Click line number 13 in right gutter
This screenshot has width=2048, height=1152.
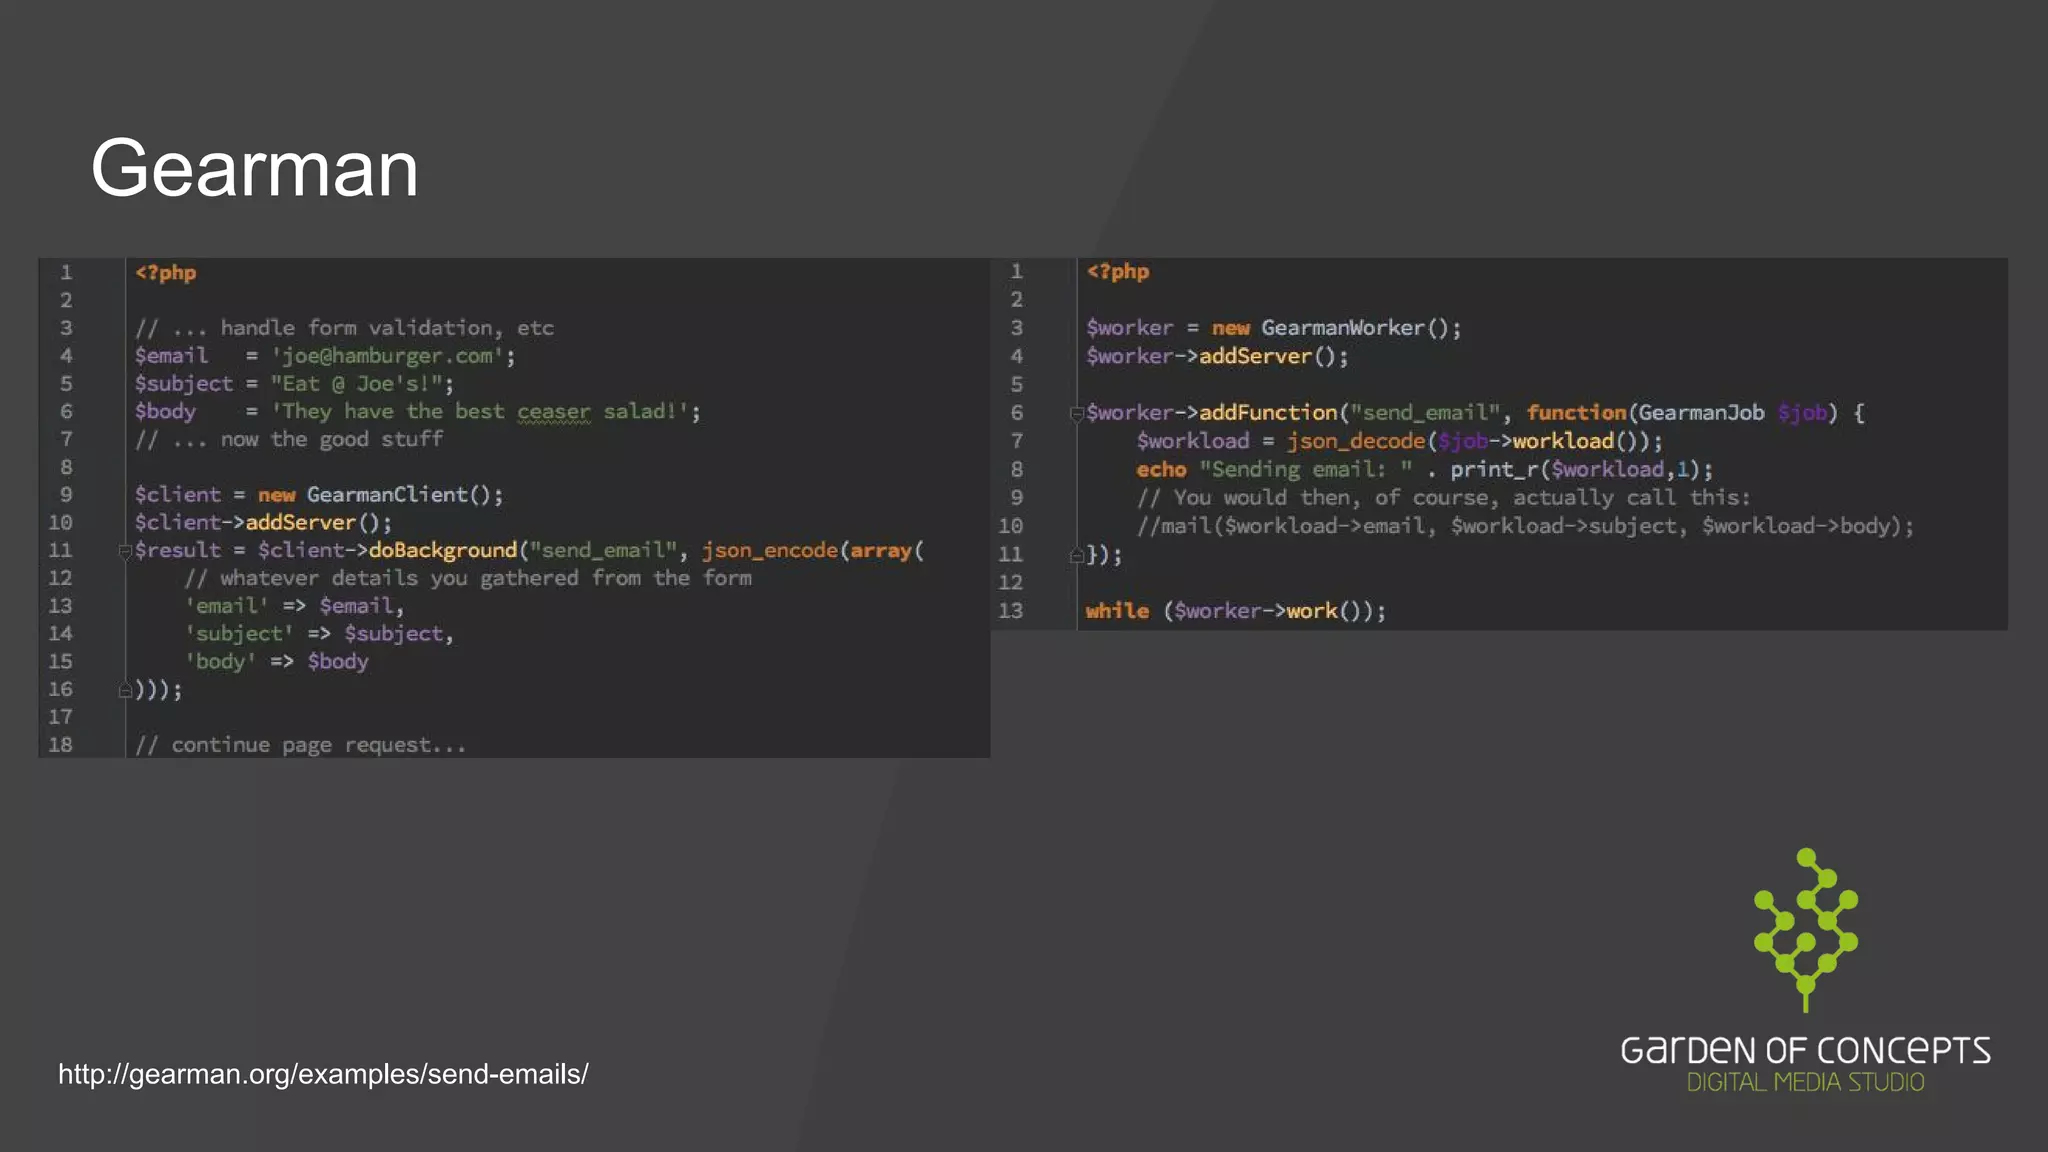[1010, 611]
